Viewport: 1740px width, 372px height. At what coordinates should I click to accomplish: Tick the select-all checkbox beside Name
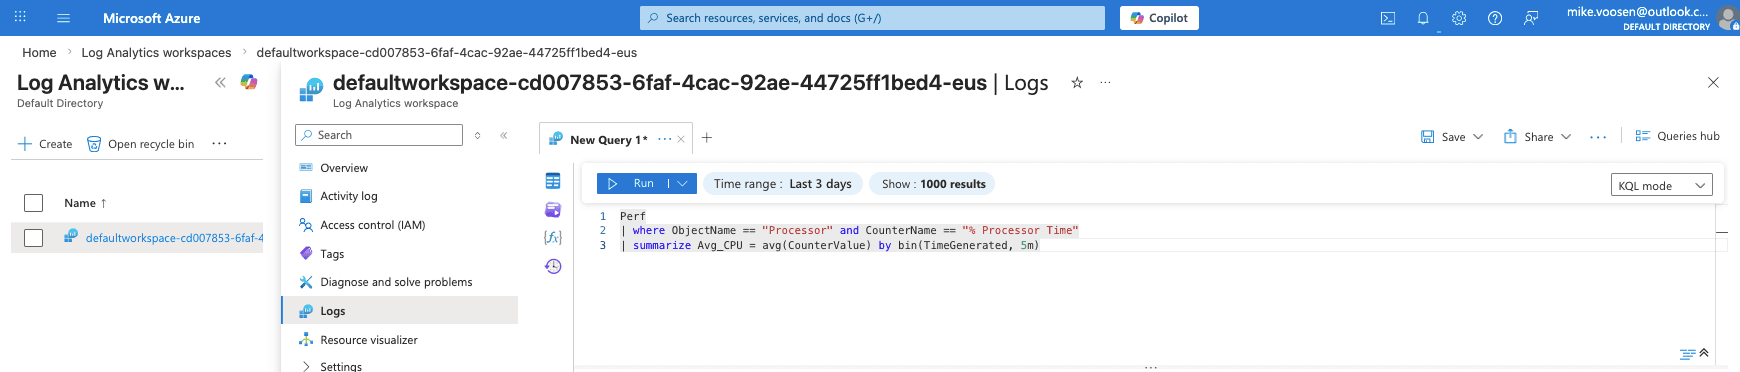(x=34, y=203)
